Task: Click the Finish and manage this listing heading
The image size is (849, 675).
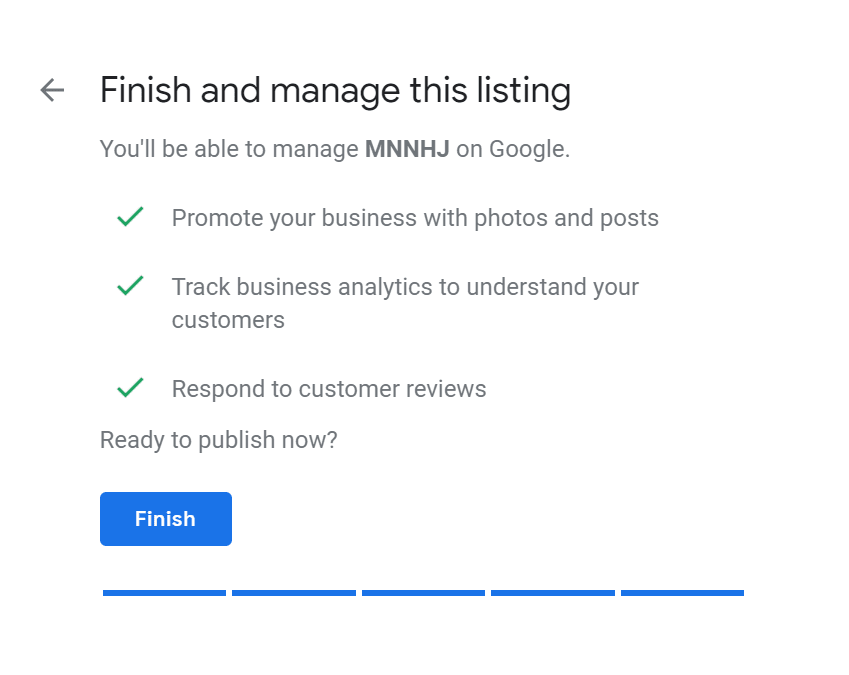Action: pos(335,90)
